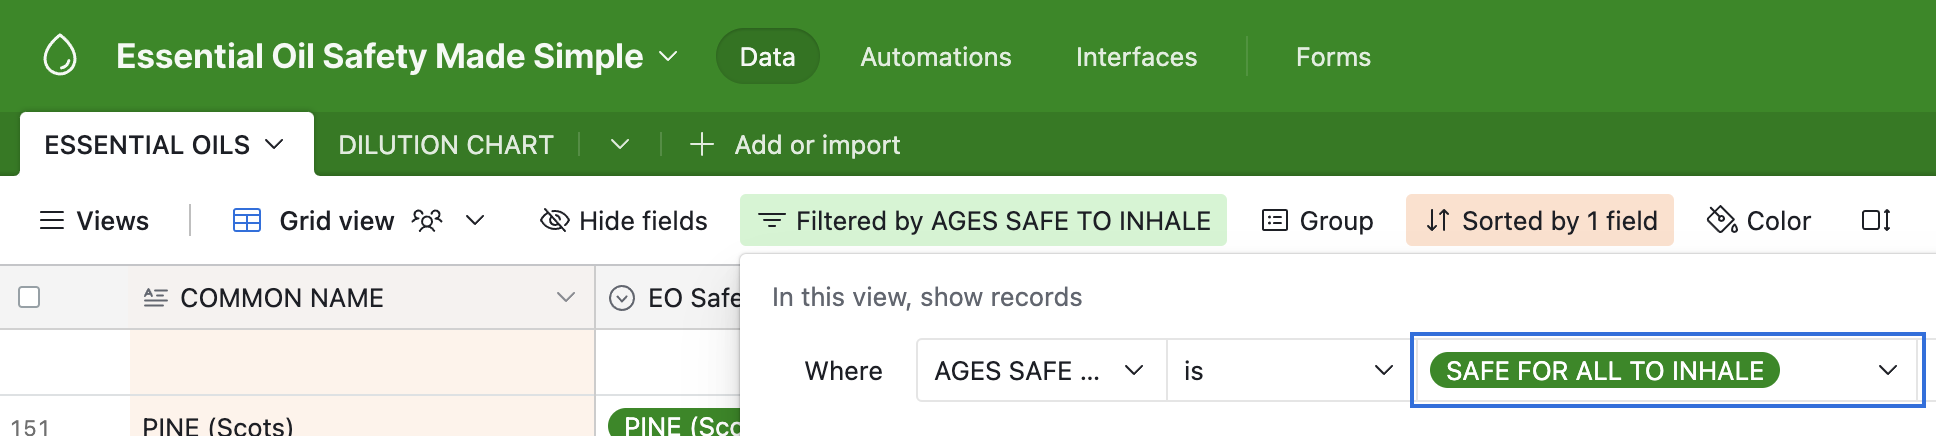Click Sorted by 1 field button
The height and width of the screenshot is (436, 1936).
(1540, 221)
